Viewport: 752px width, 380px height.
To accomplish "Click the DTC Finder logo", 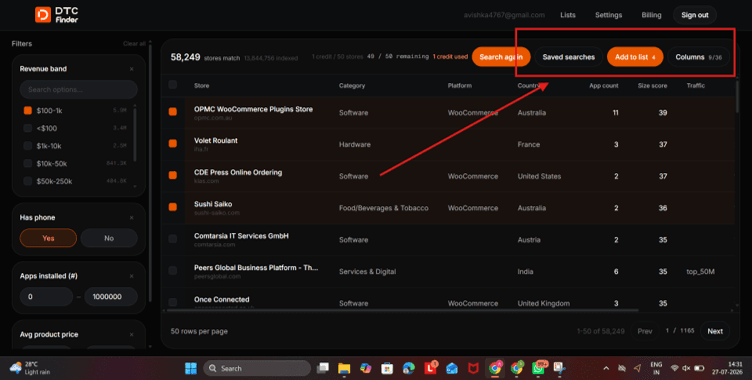I will tap(57, 15).
